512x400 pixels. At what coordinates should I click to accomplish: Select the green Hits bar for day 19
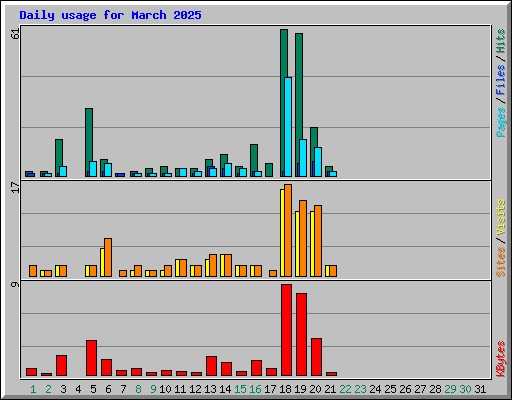[298, 105]
